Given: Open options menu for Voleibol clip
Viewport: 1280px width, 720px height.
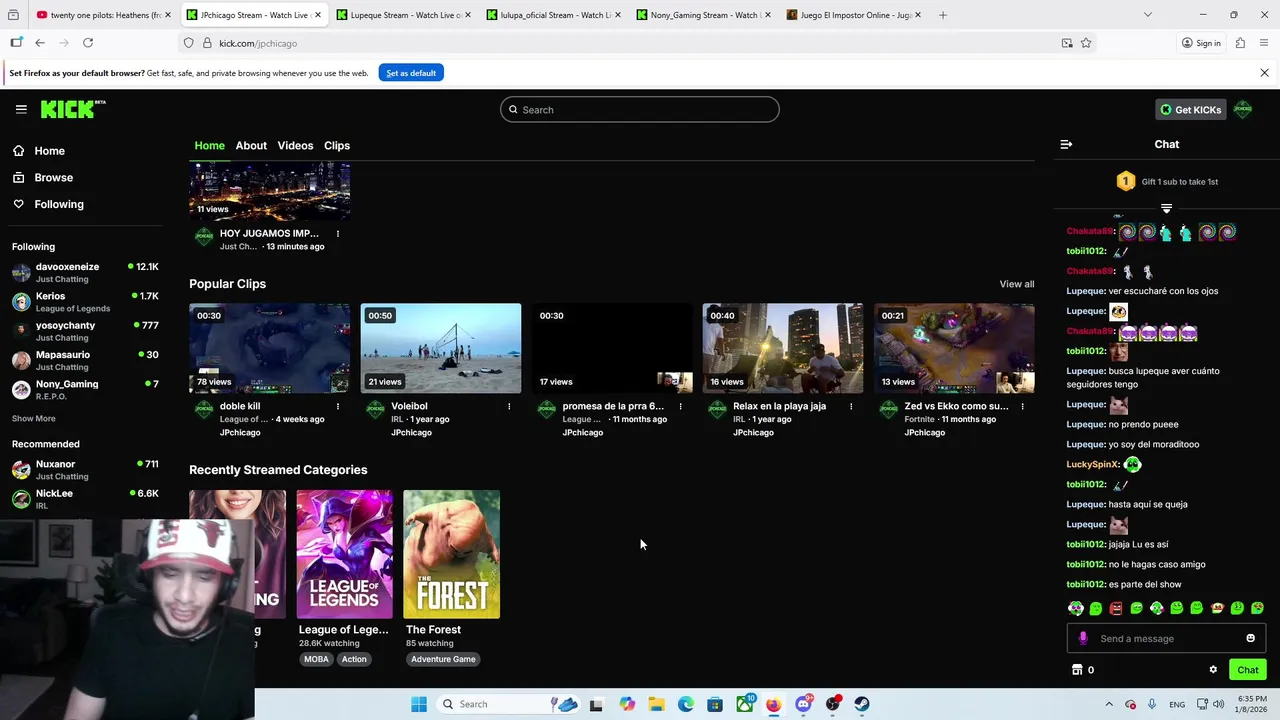Looking at the screenshot, I should [509, 406].
